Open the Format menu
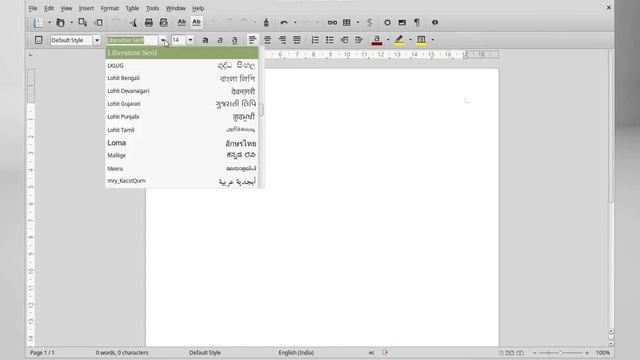 pyautogui.click(x=109, y=8)
